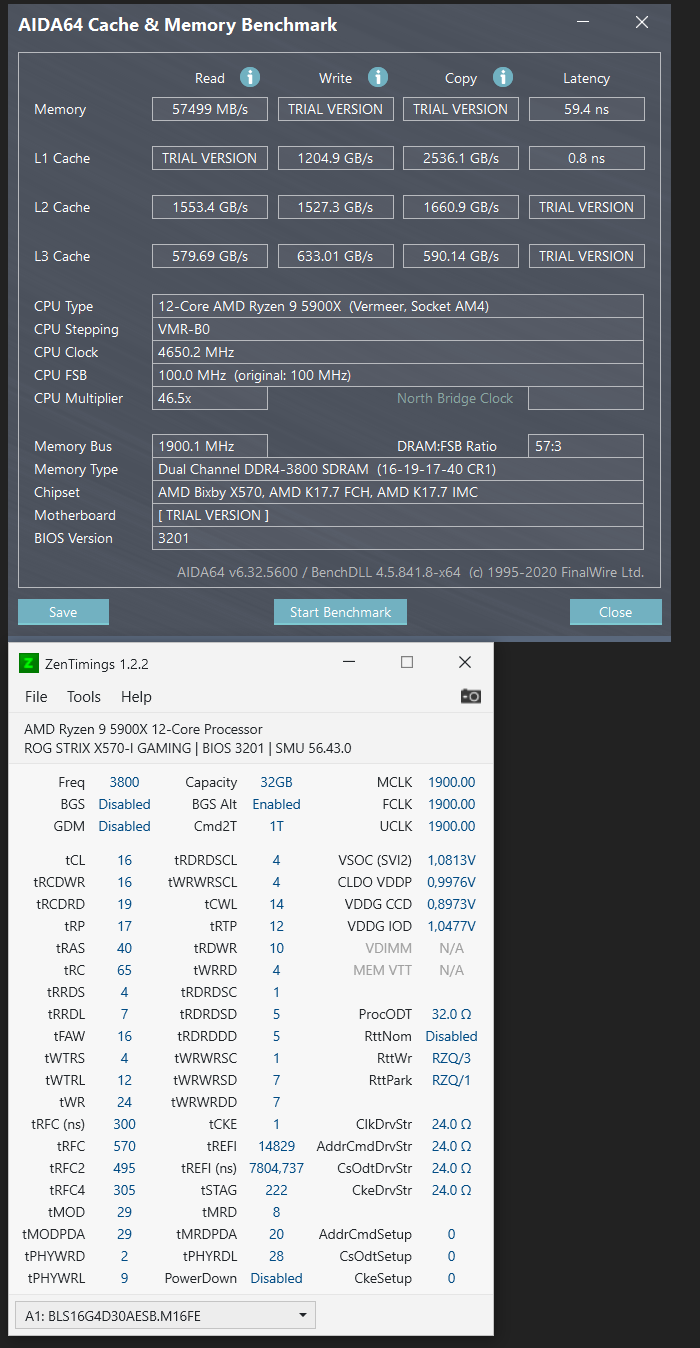700x1348 pixels.
Task: Save the AIDA64 benchmark results
Action: [x=63, y=612]
